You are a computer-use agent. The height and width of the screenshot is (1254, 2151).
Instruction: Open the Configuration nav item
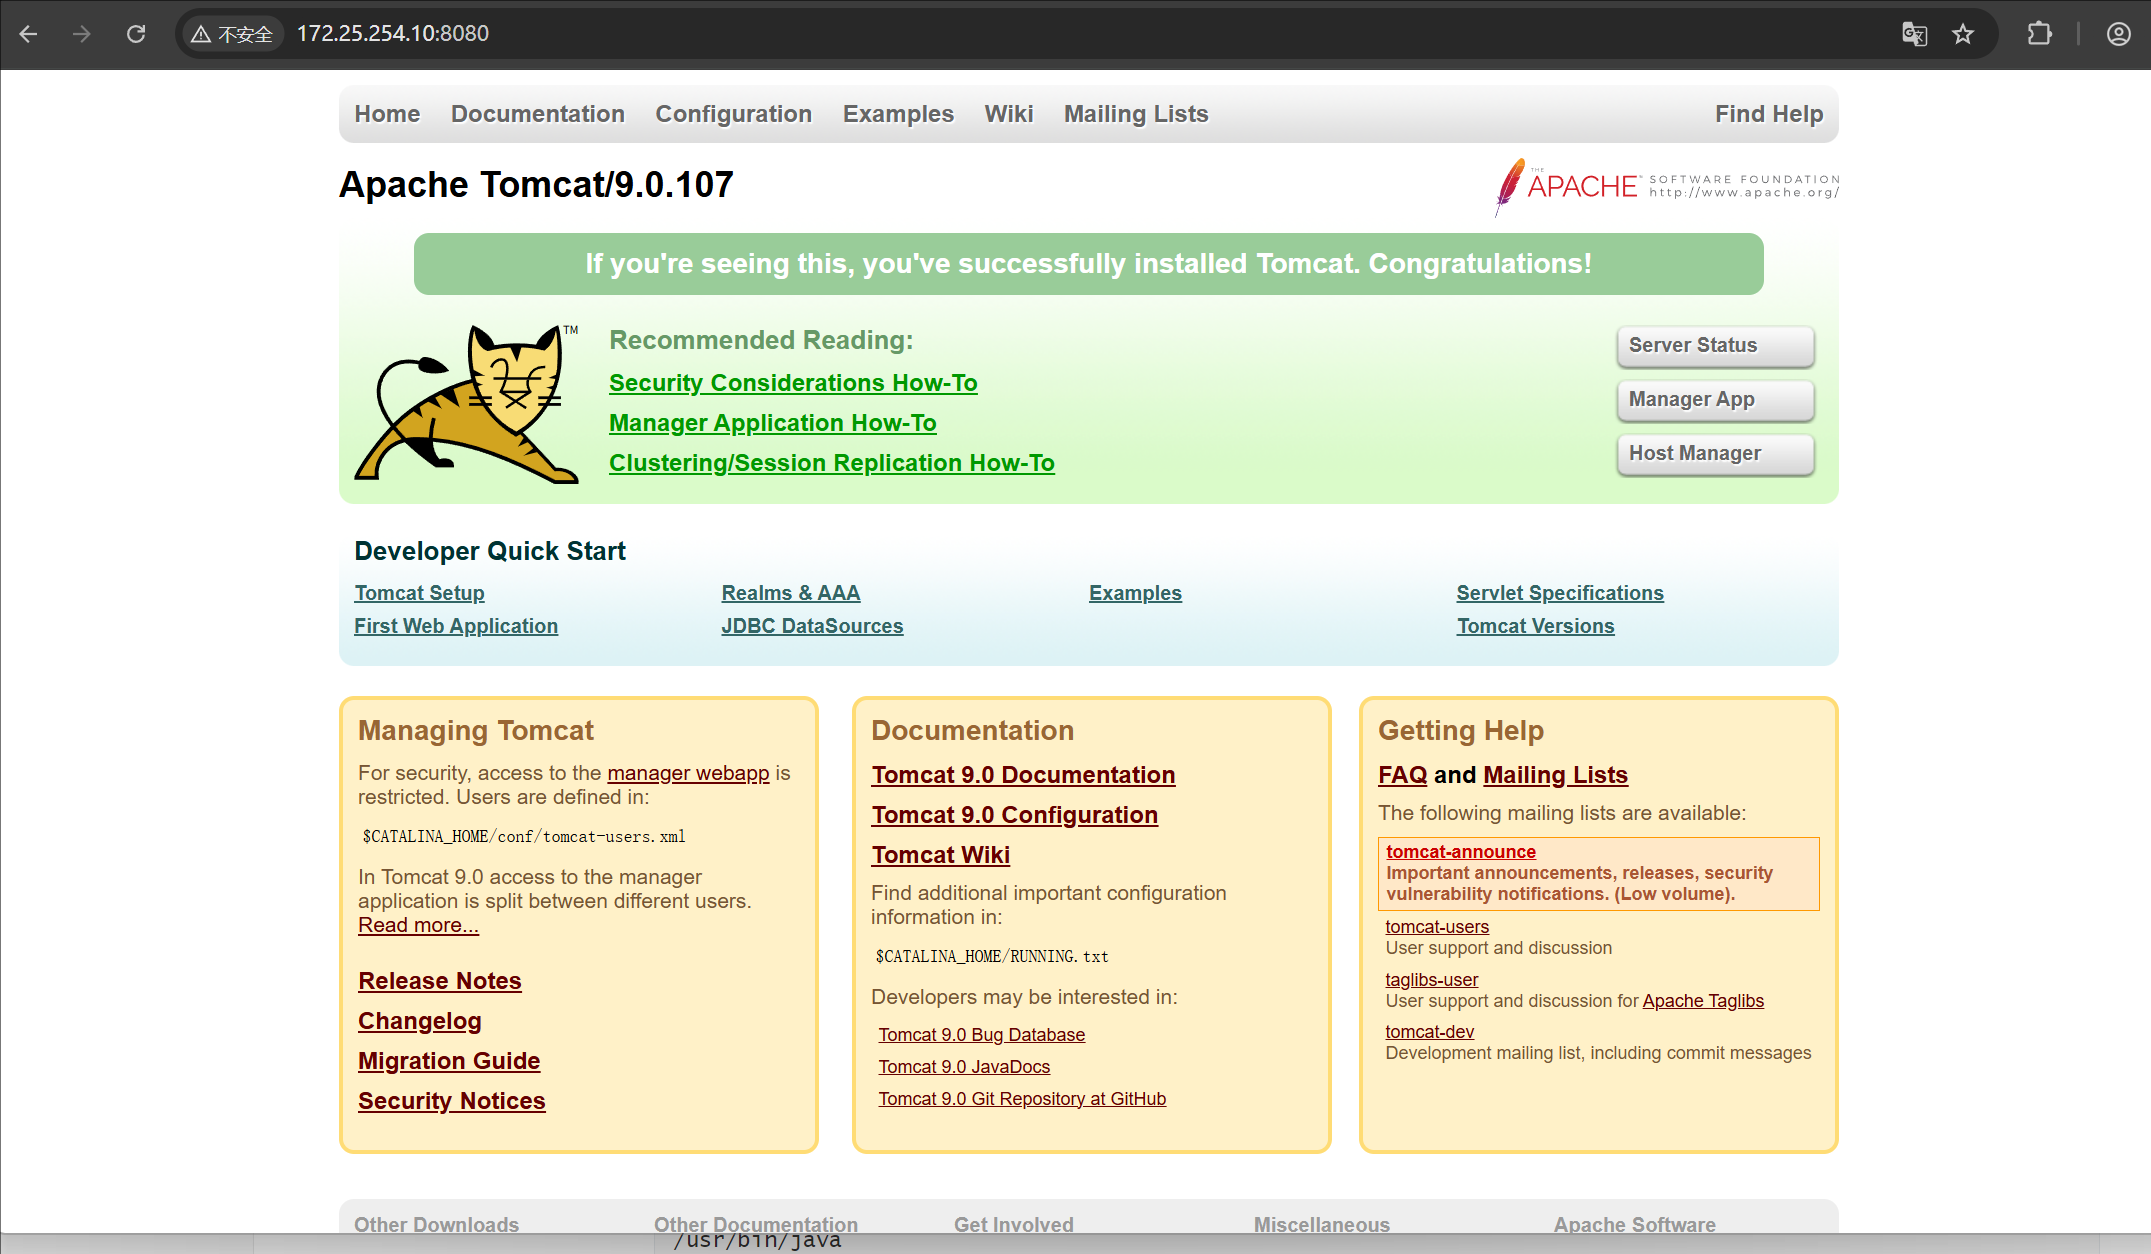[x=733, y=114]
